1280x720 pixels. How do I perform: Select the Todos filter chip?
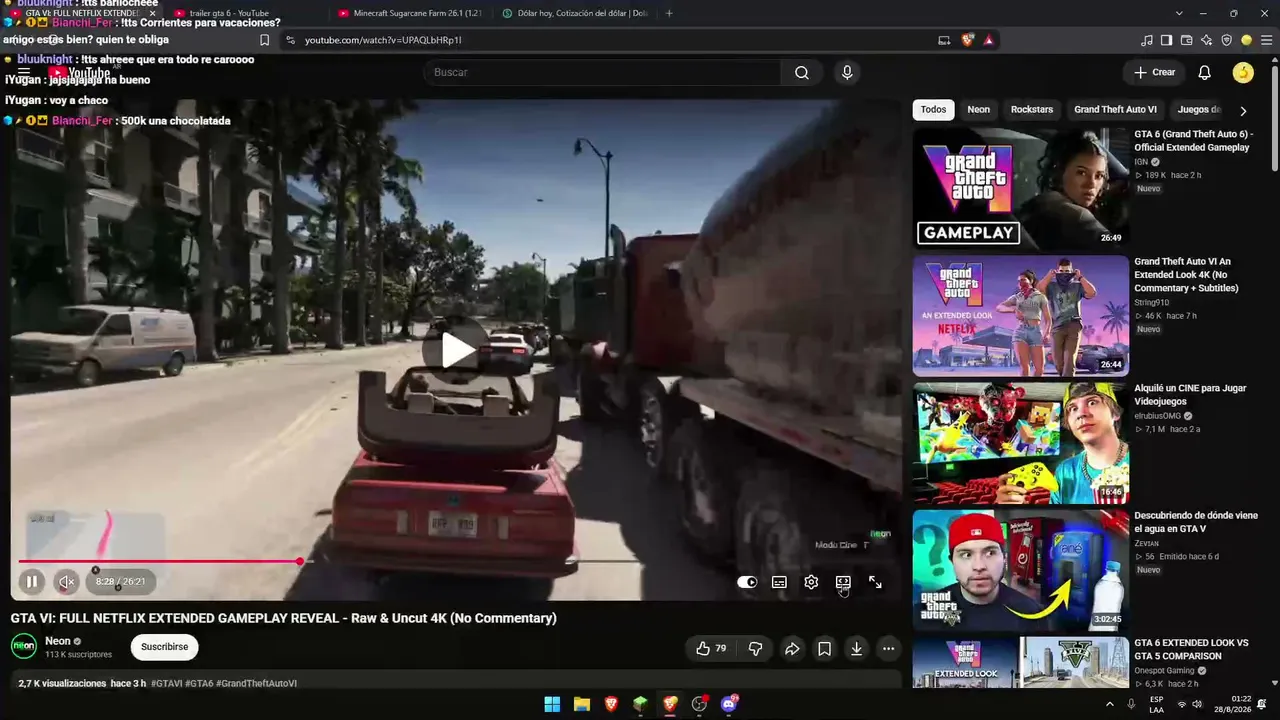933,110
